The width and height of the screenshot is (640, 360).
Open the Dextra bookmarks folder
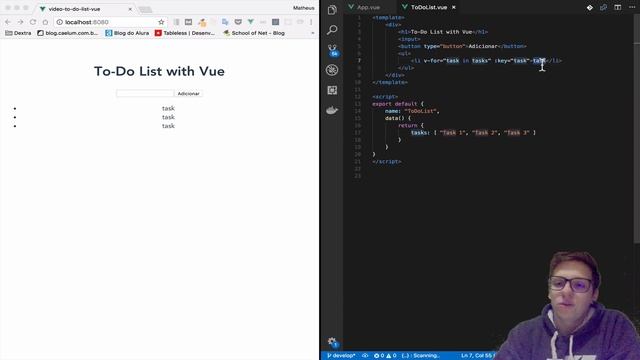click(18, 33)
